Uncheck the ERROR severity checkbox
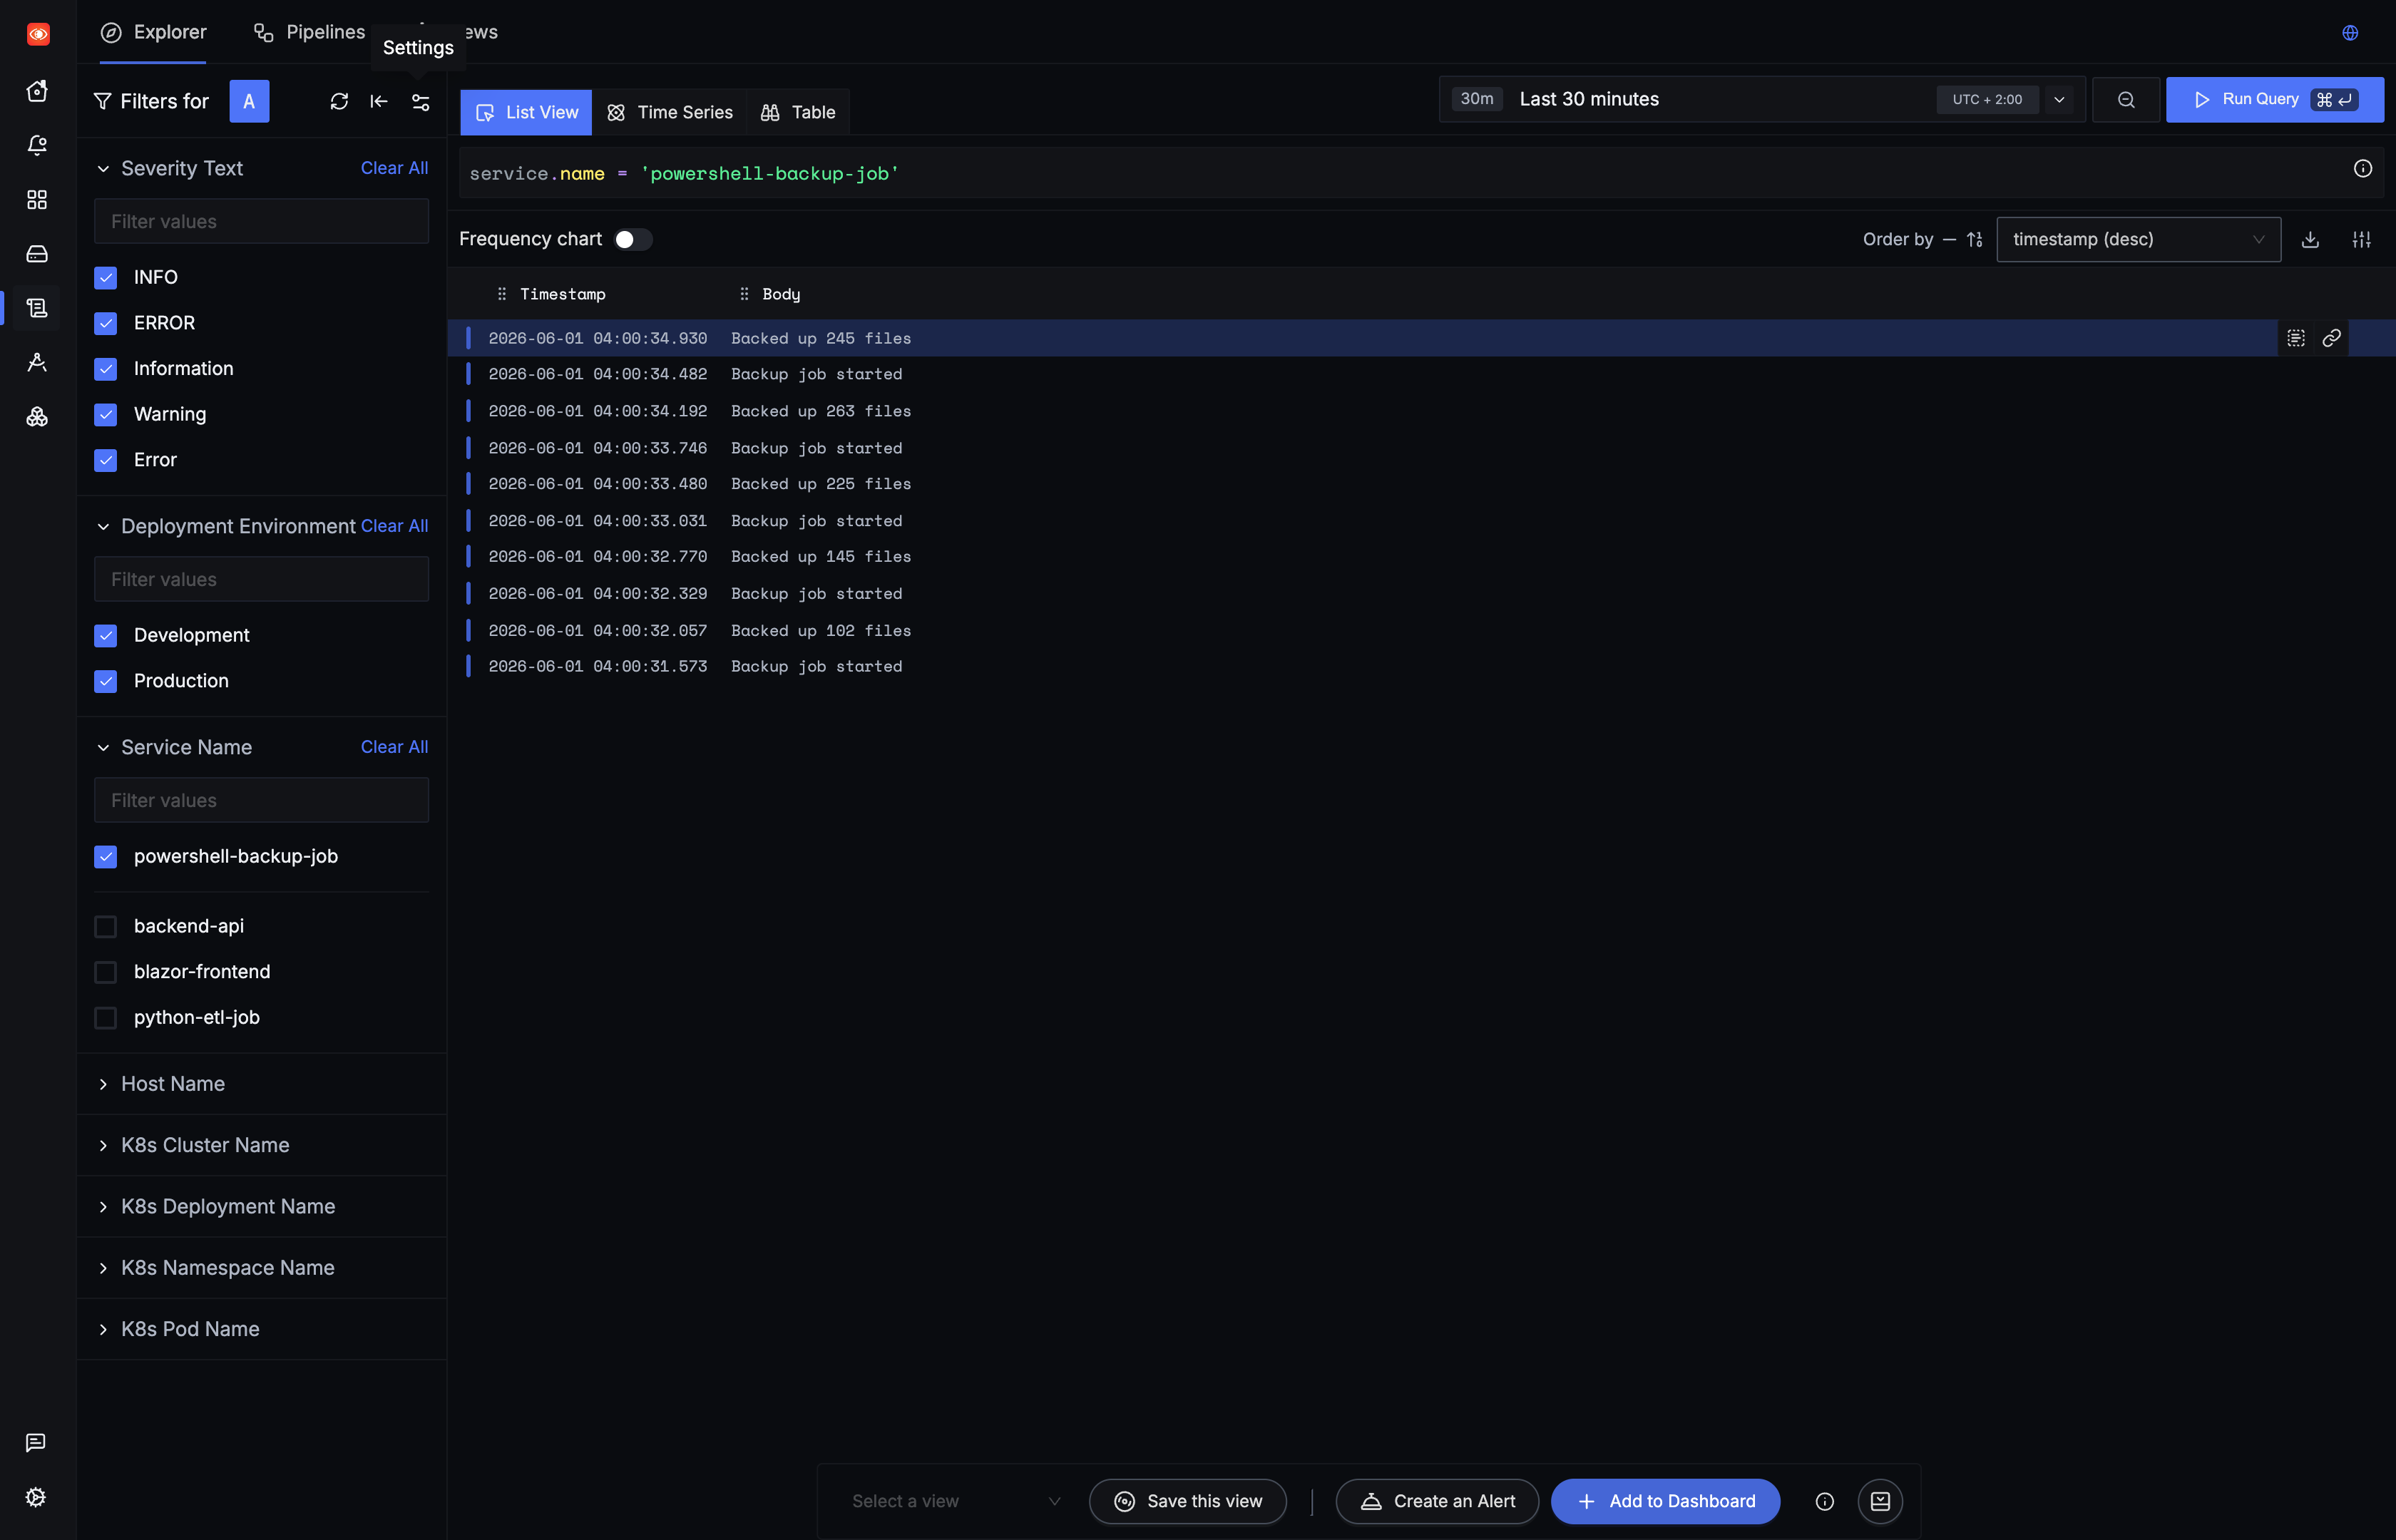The width and height of the screenshot is (2396, 1540). tap(105, 323)
